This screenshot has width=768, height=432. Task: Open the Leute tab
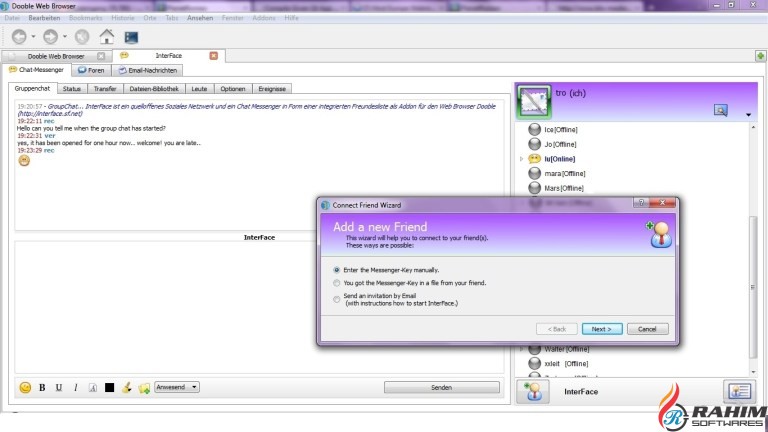[x=199, y=89]
